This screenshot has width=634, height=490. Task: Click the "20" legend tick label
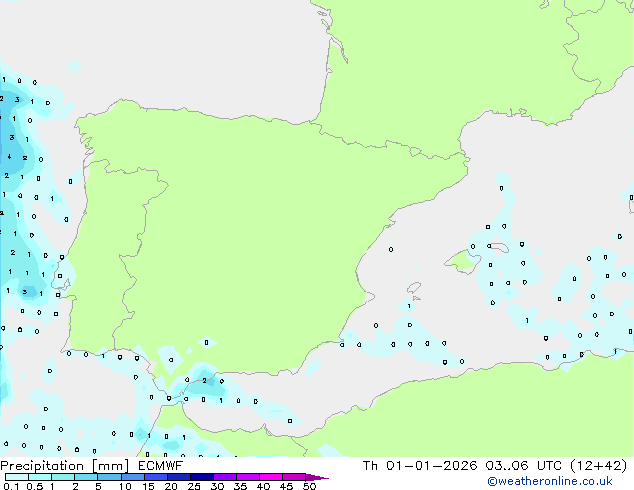(x=171, y=486)
